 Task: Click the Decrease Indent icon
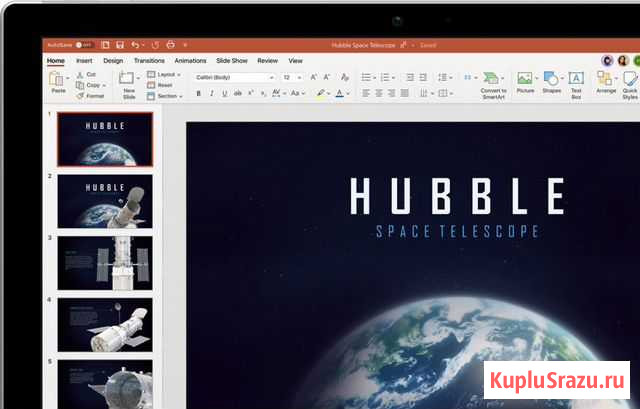410,77
